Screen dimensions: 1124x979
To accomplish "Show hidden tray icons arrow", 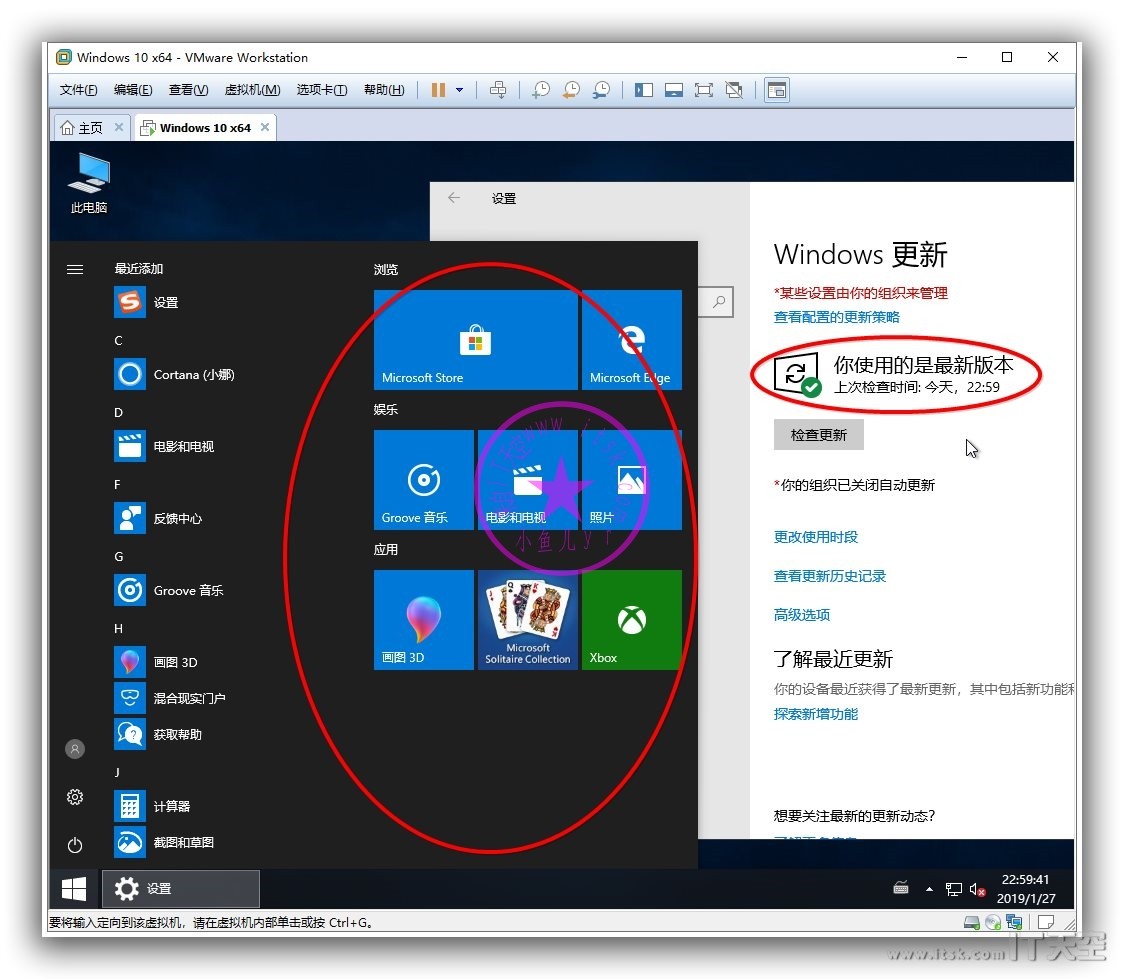I will (929, 889).
